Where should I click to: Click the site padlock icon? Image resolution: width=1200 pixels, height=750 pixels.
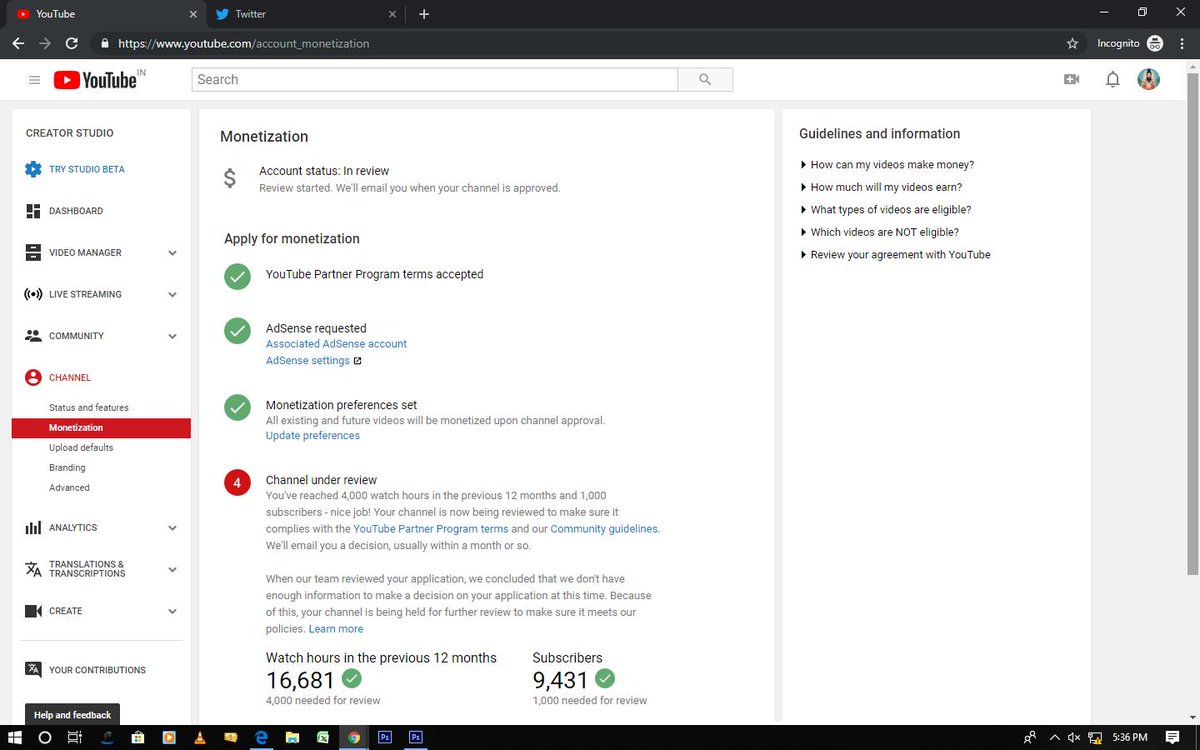point(104,44)
